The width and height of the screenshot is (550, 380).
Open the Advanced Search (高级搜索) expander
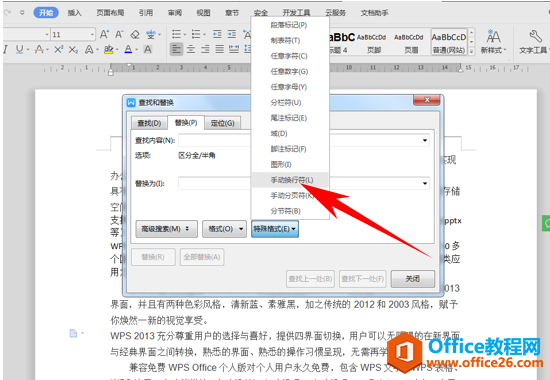coord(167,229)
